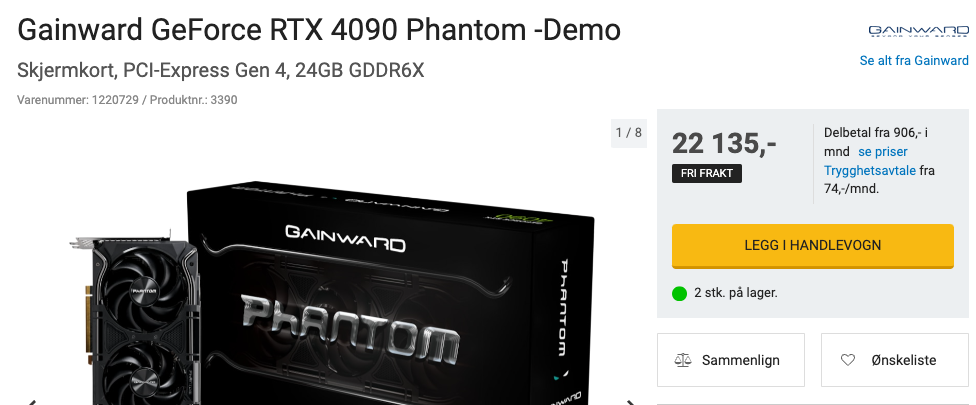
Task: Click the 1 / 8 image counter
Action: tap(629, 133)
